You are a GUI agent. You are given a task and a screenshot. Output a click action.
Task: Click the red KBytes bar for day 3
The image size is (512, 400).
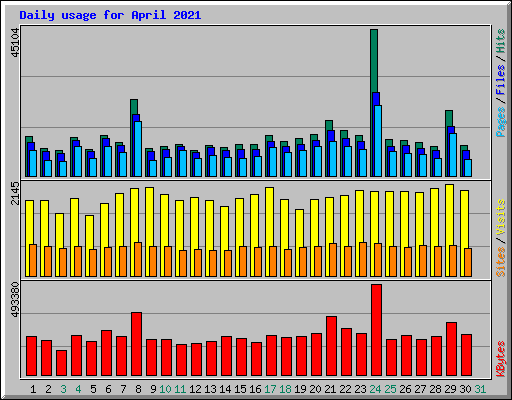point(62,363)
